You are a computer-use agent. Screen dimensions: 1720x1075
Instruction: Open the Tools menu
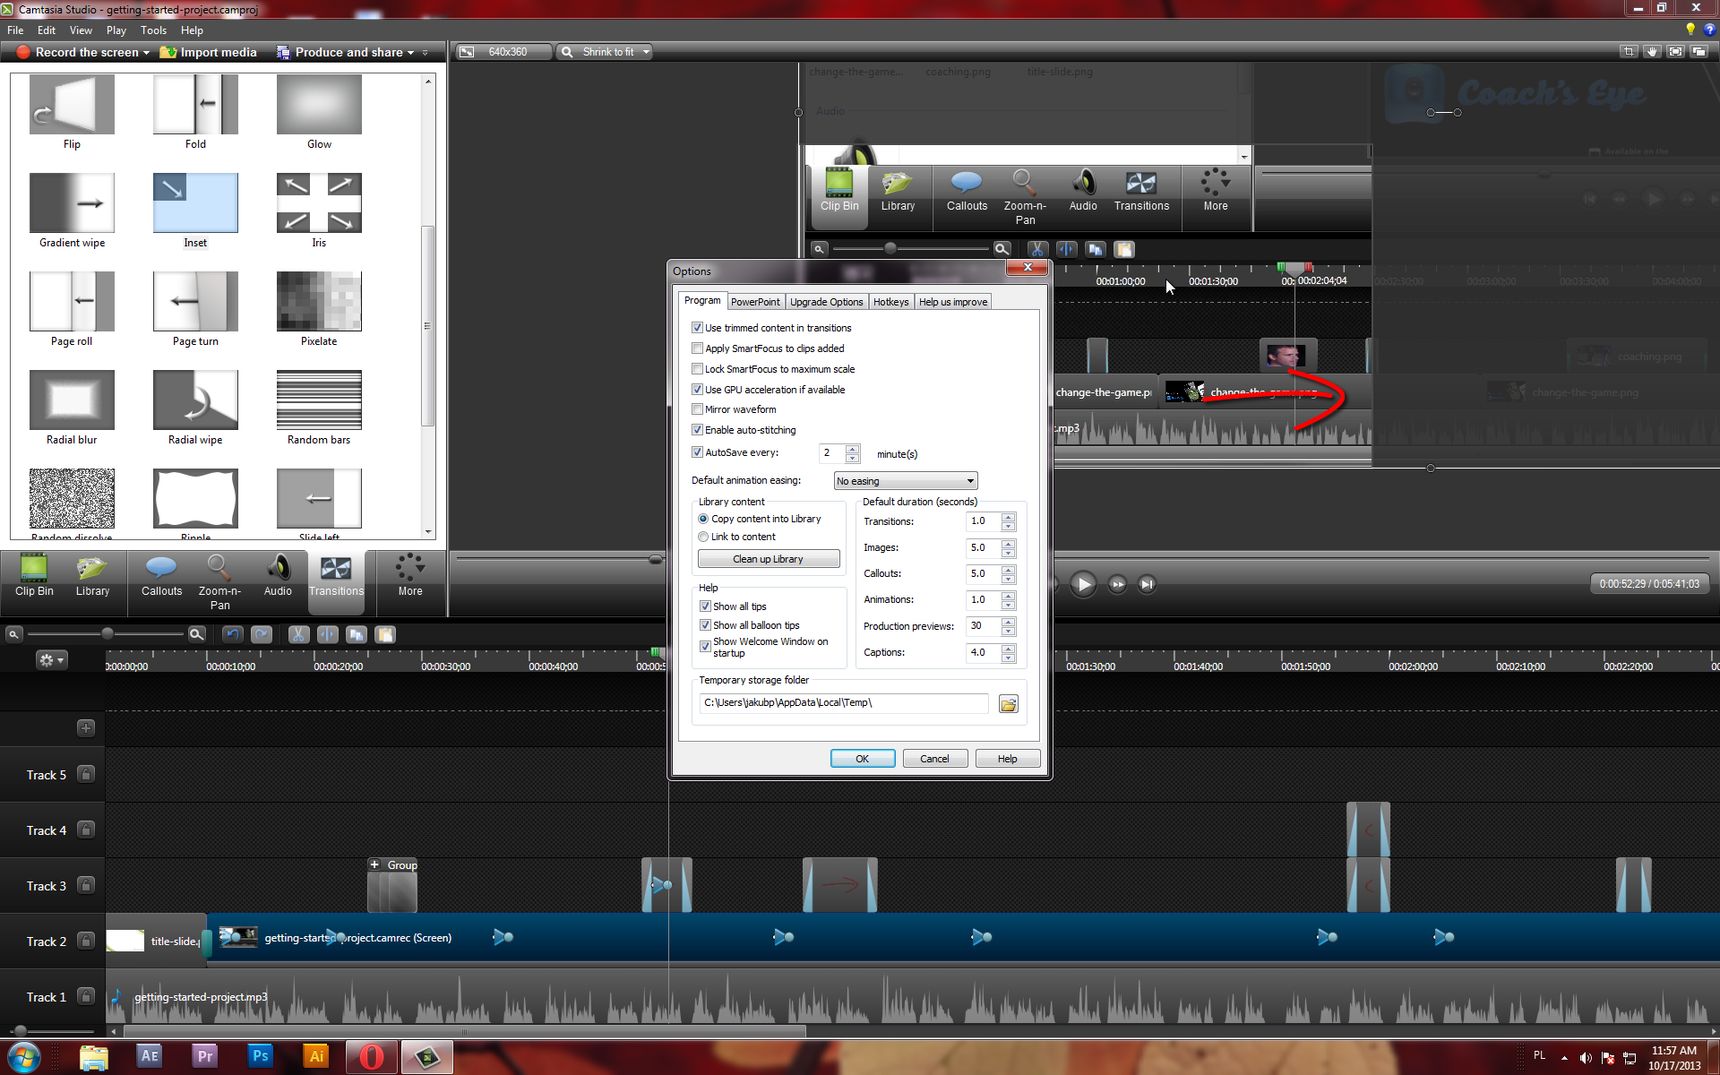click(154, 31)
